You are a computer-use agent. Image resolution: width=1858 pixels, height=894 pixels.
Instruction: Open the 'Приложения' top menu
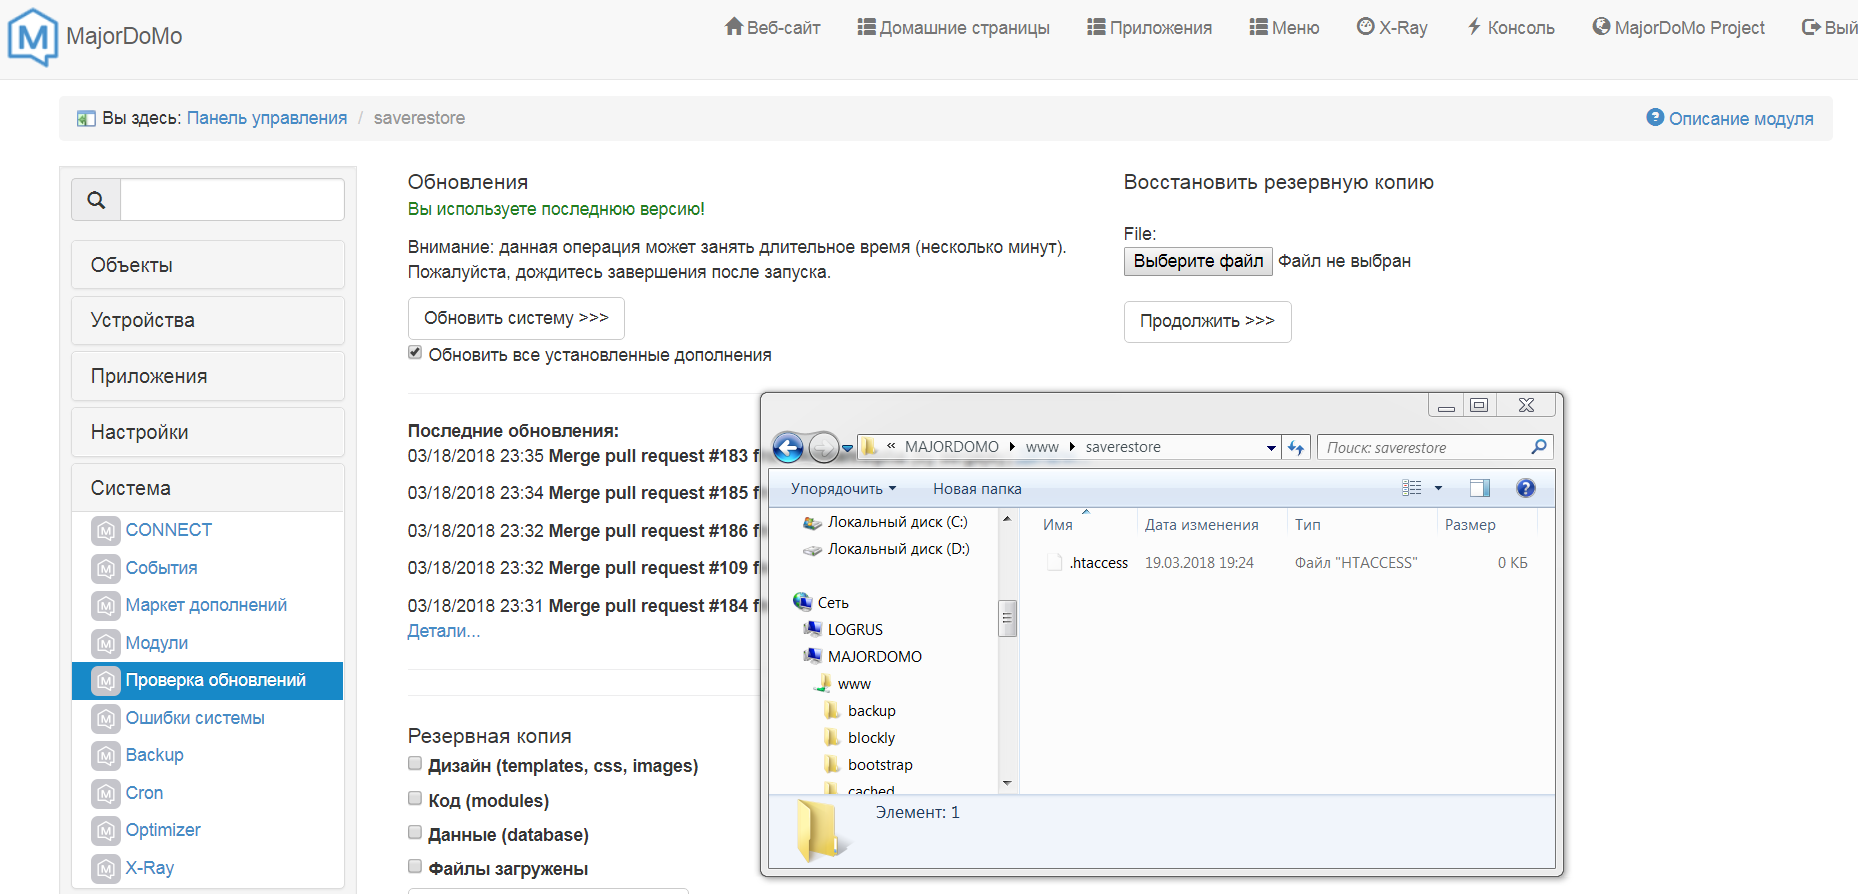coord(1149,28)
